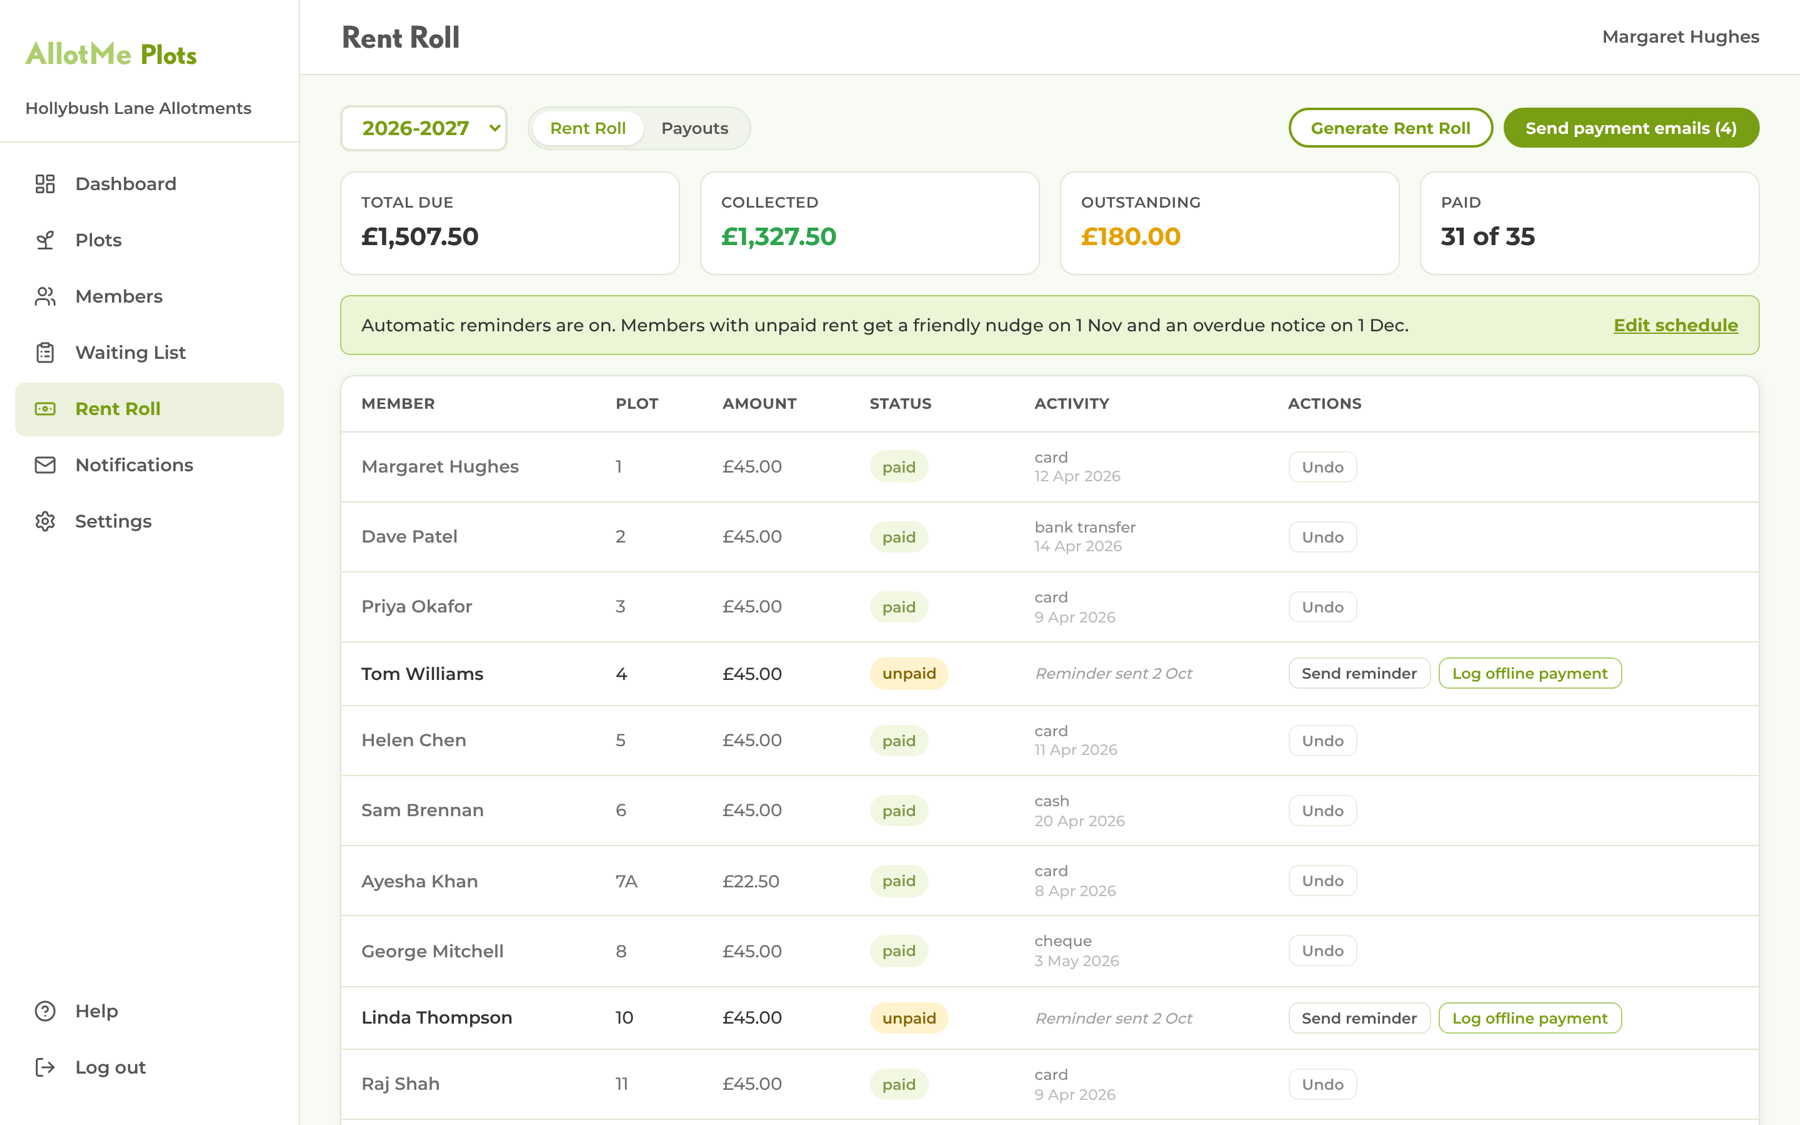The width and height of the screenshot is (1800, 1125).
Task: Click the Rent Roll banknote icon
Action: 45,408
